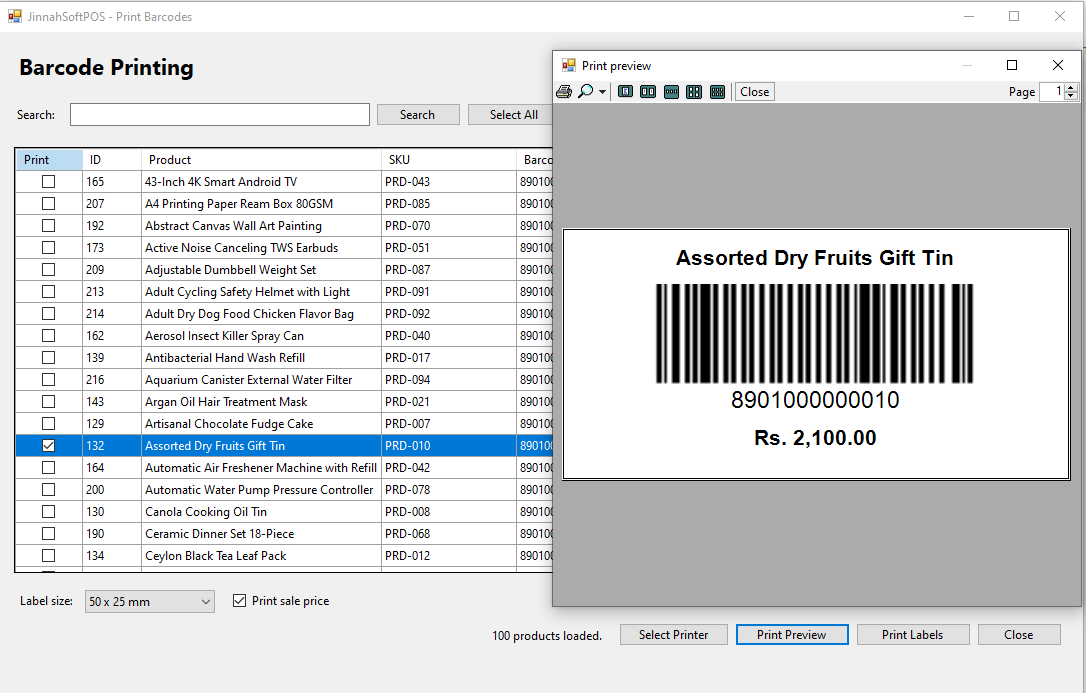Decrease page number with the down spinner

click(x=1071, y=96)
